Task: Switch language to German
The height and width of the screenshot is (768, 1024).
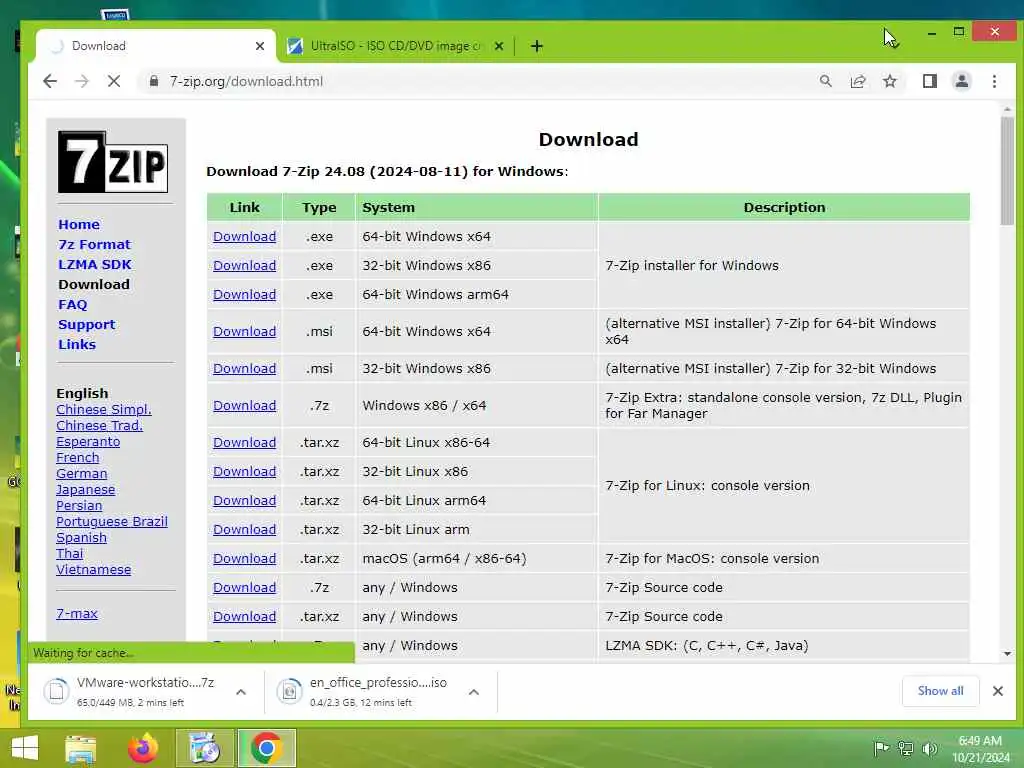Action: click(x=82, y=473)
